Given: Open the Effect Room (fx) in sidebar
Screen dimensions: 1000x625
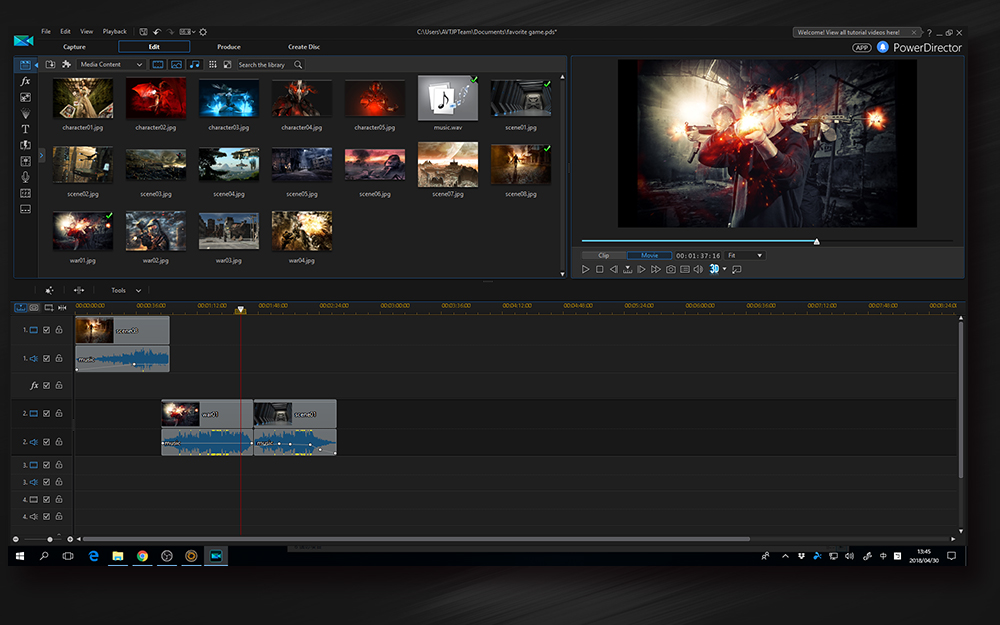Looking at the screenshot, I should pyautogui.click(x=25, y=81).
